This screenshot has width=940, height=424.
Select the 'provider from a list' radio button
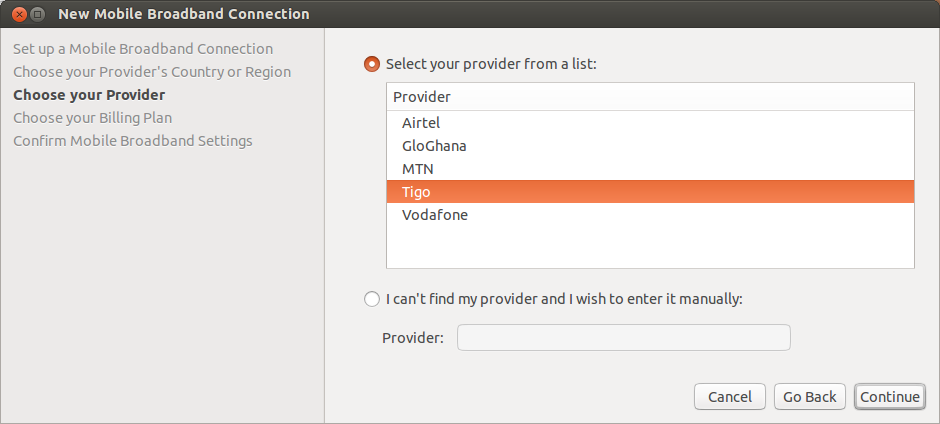[372, 64]
